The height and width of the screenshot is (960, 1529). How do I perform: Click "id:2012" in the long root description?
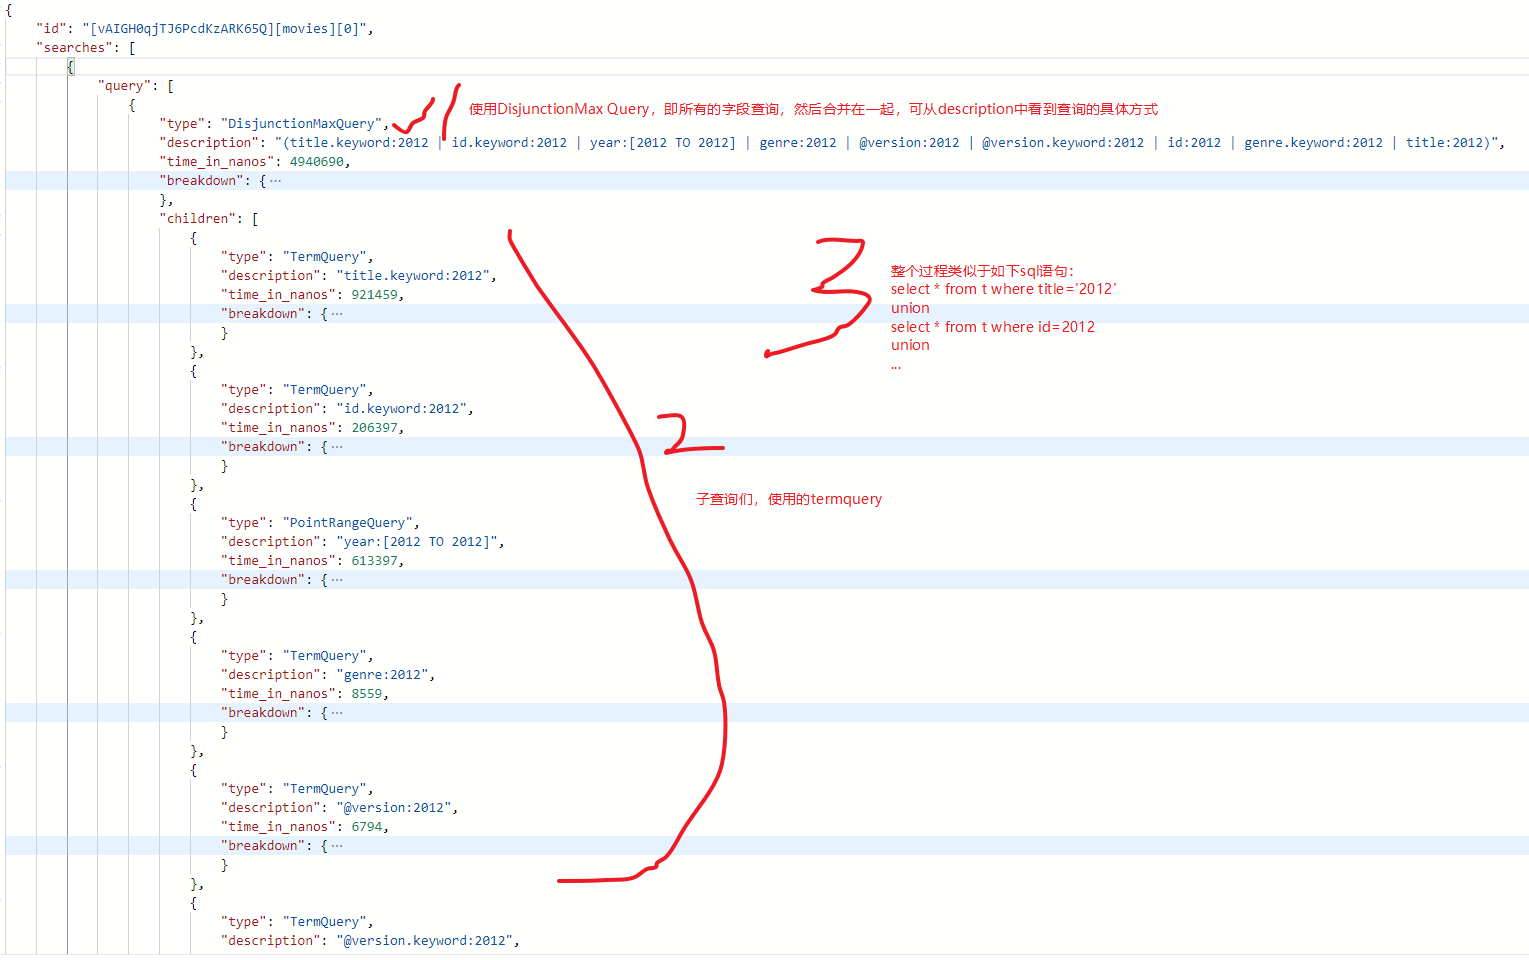tap(1194, 143)
